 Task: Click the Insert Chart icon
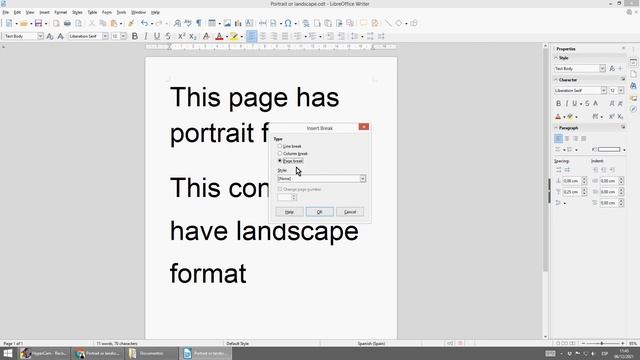coord(238,23)
